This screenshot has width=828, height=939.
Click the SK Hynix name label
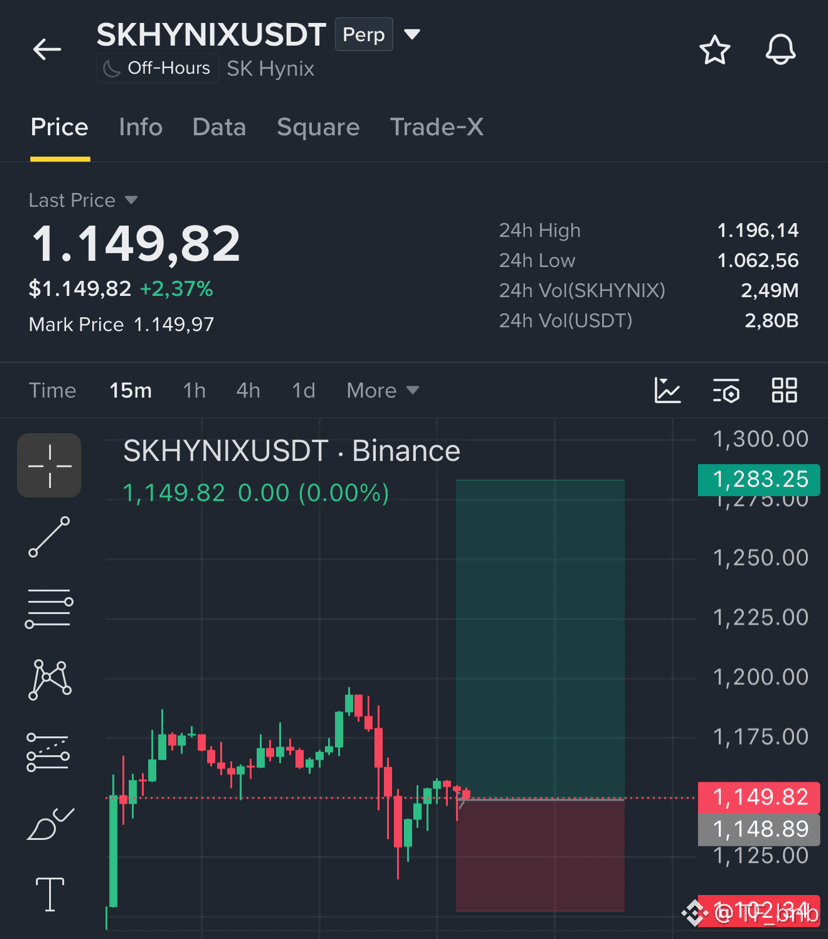coord(271,69)
